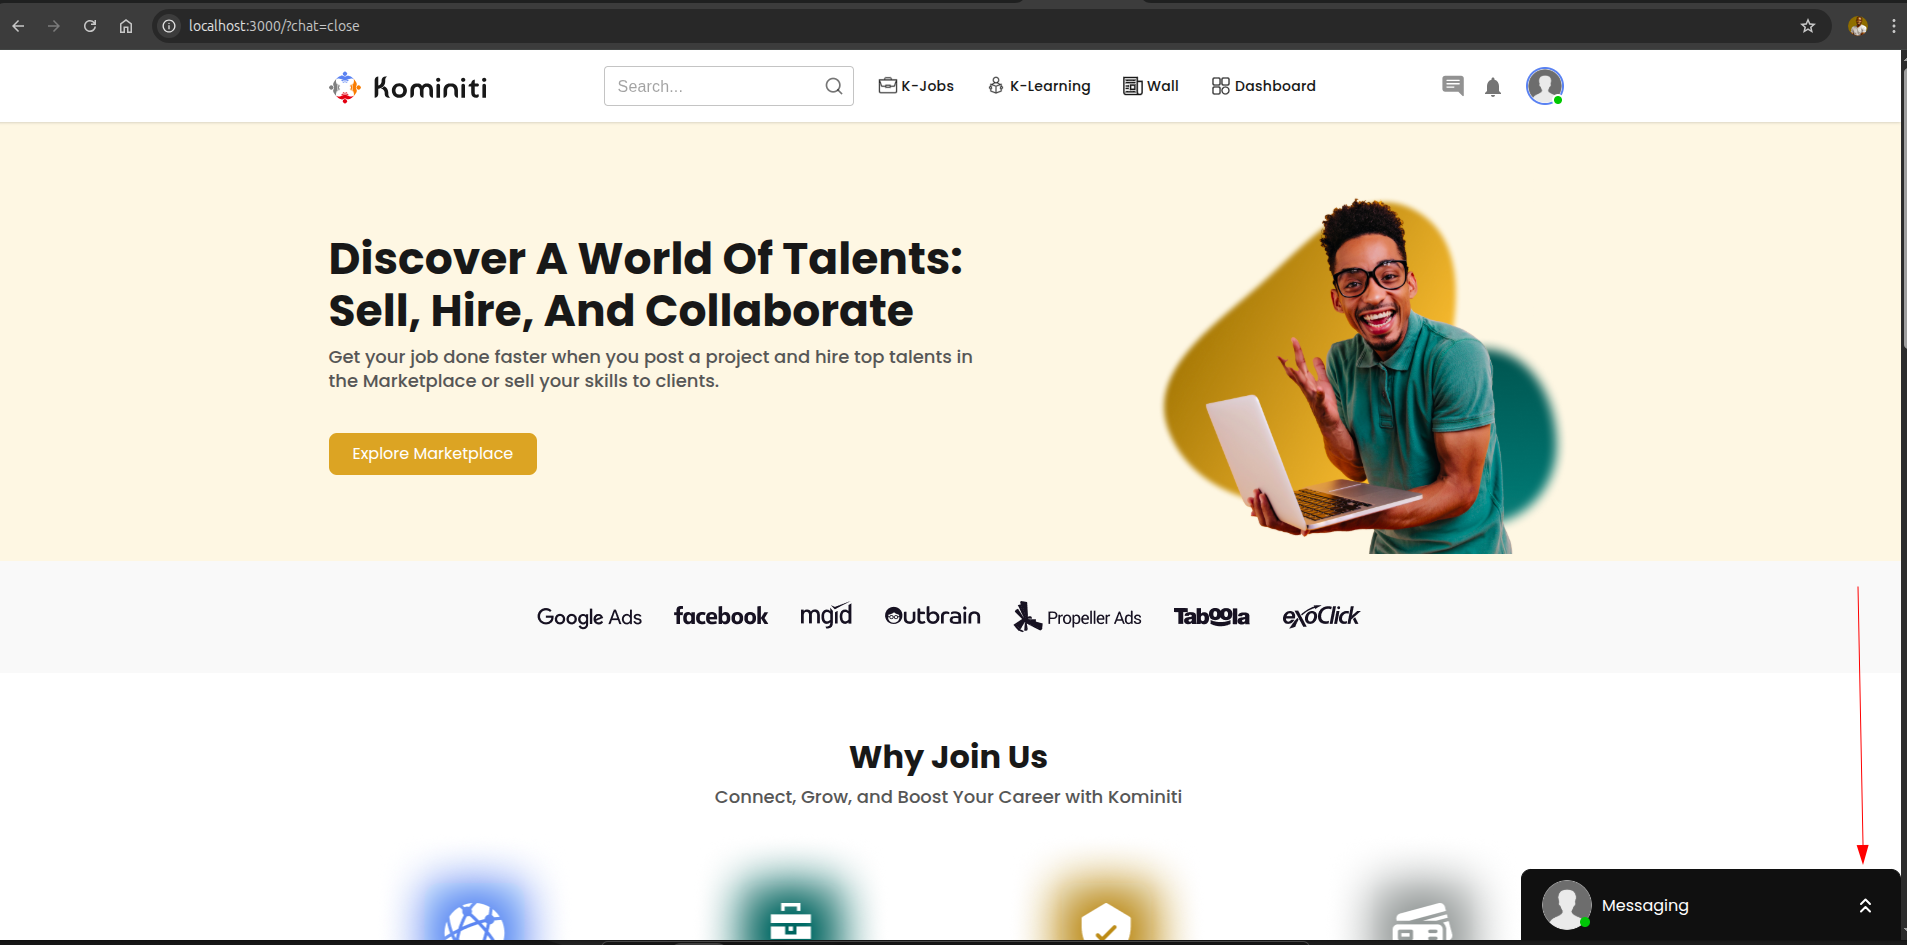Open the user profile avatar menu
Viewport: 1907px width, 945px height.
[1545, 86]
